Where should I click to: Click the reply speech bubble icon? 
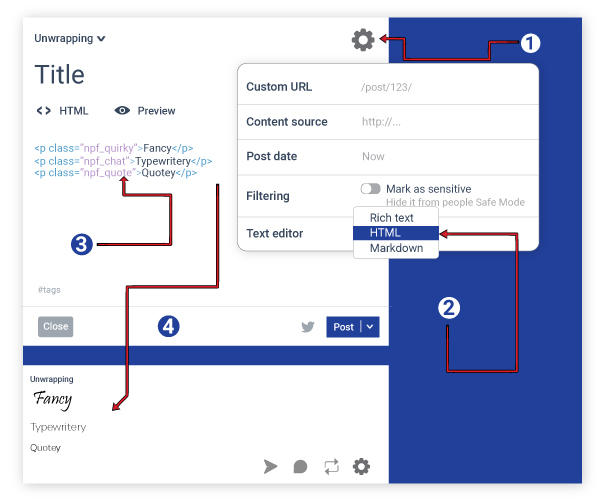click(300, 466)
